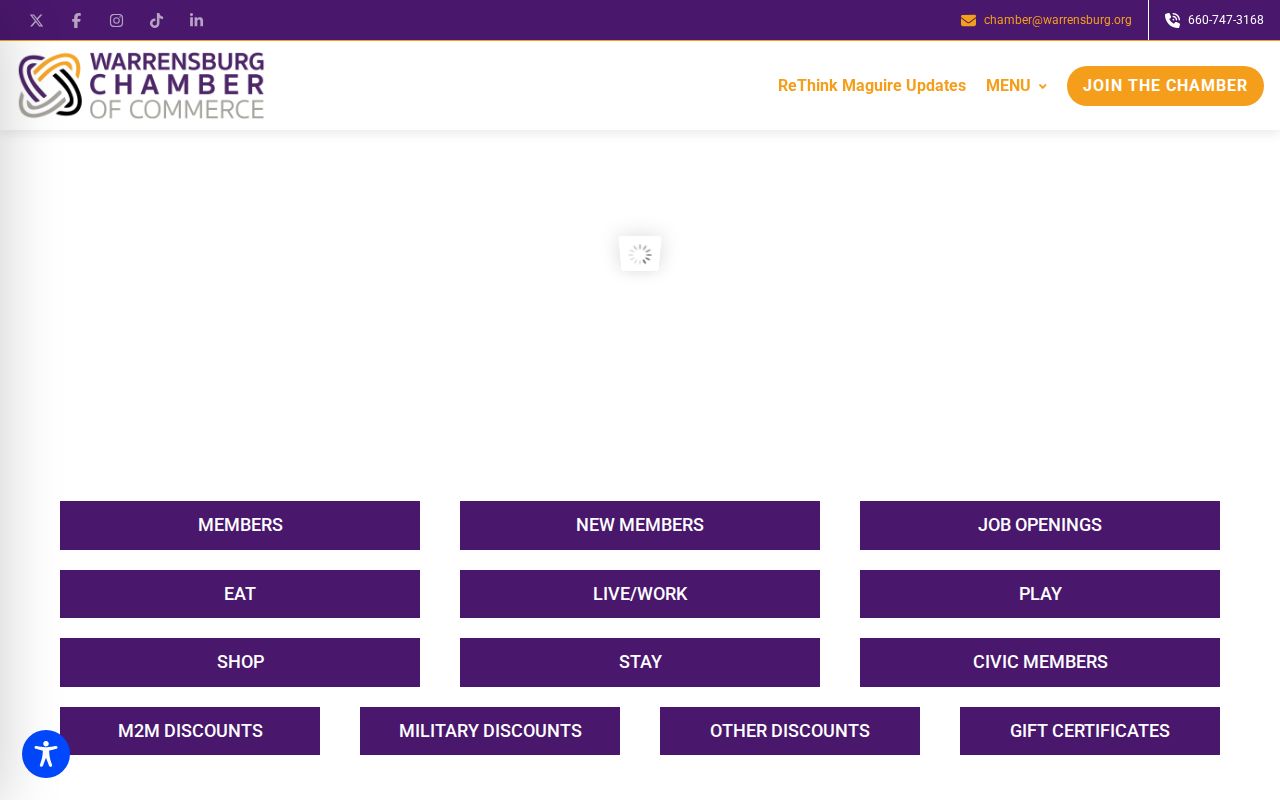Image resolution: width=1280 pixels, height=800 pixels.
Task: Open the accessibility widget icon
Action: (x=46, y=754)
